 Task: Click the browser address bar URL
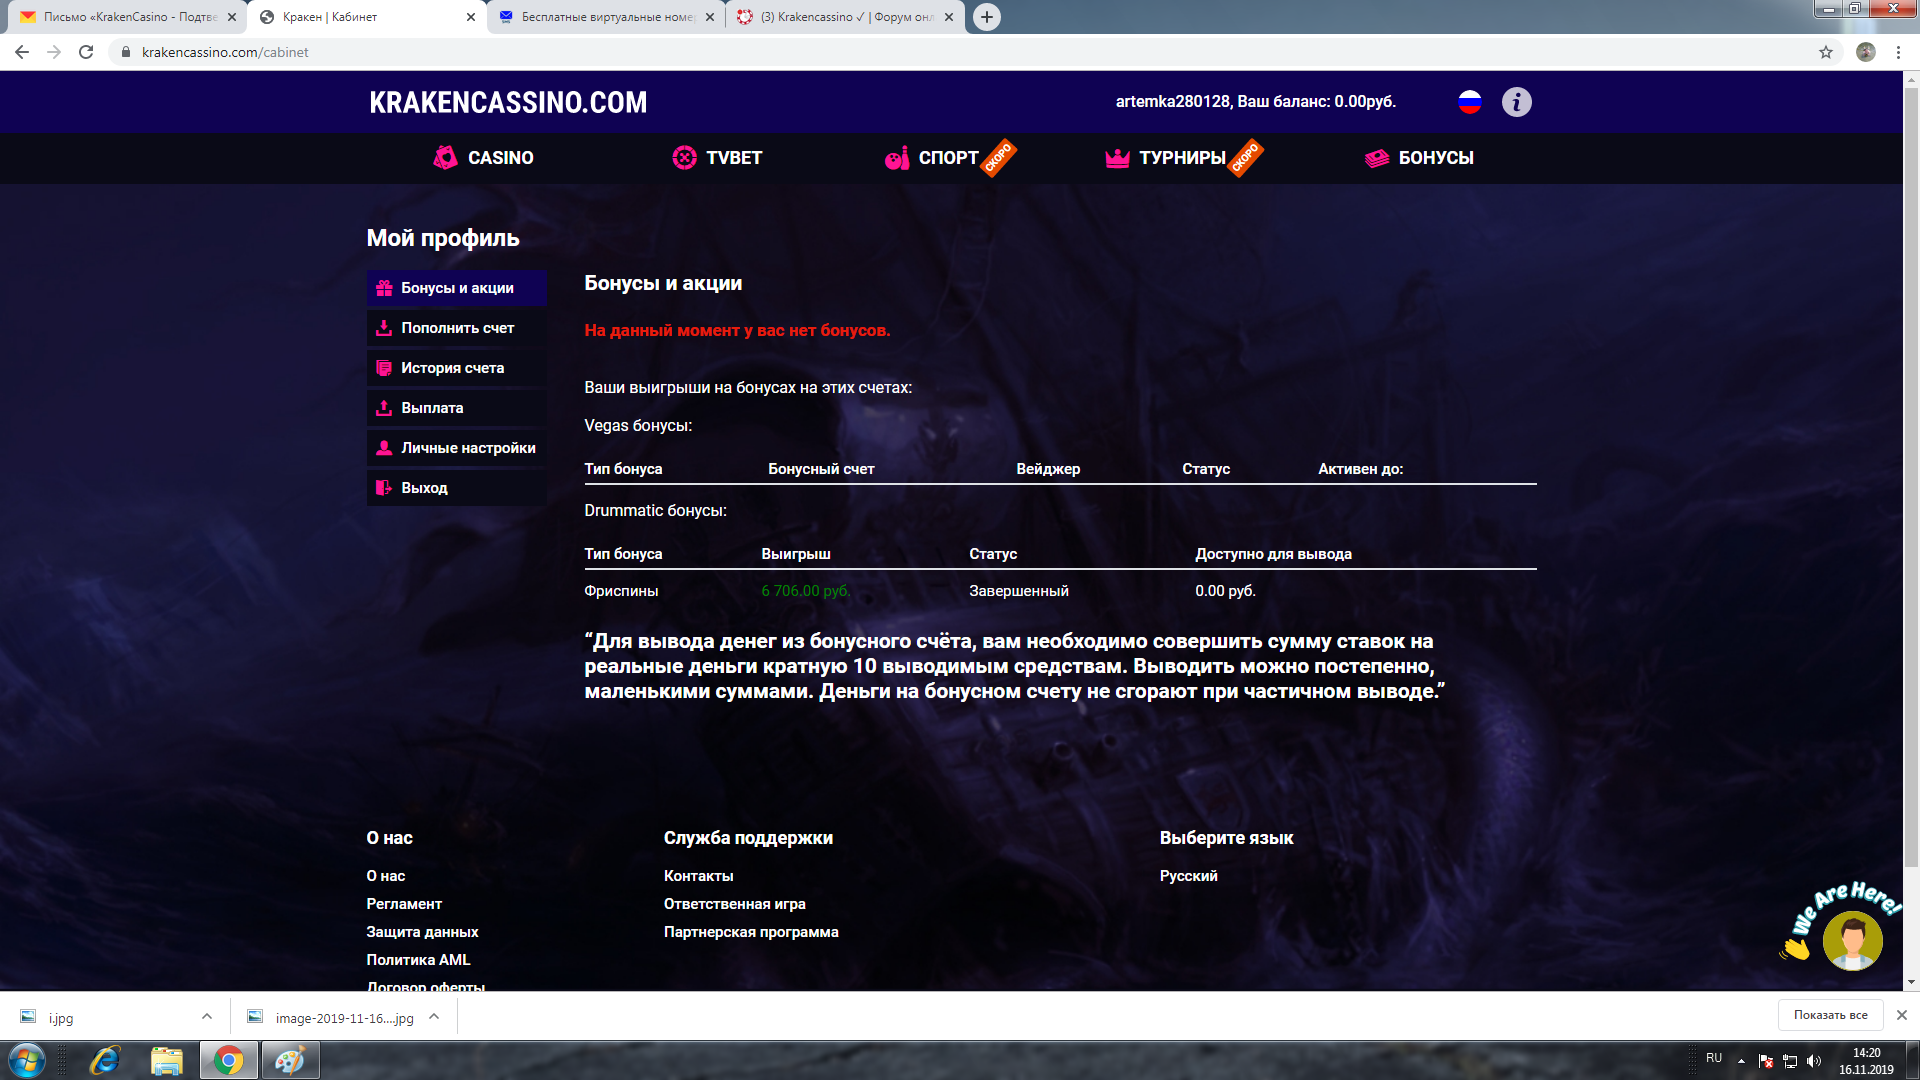point(225,52)
